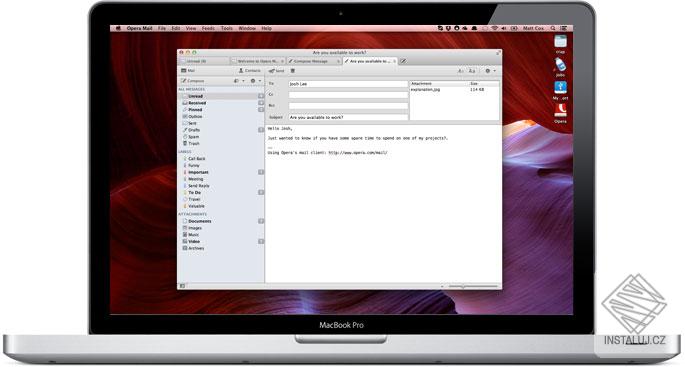Select the Meeting label
Screen dimensions: 685x367
click(x=221, y=179)
